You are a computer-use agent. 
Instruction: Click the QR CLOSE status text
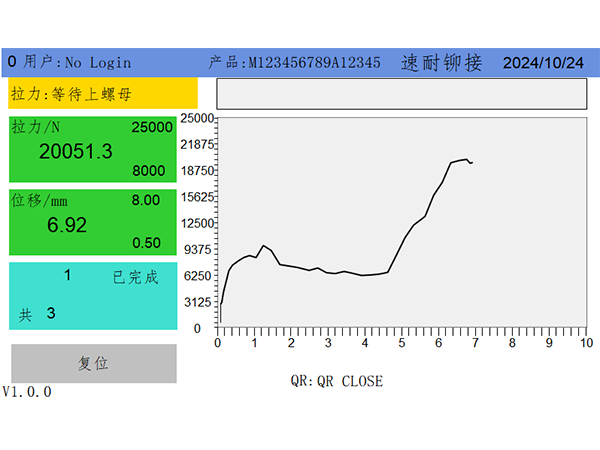tap(336, 381)
